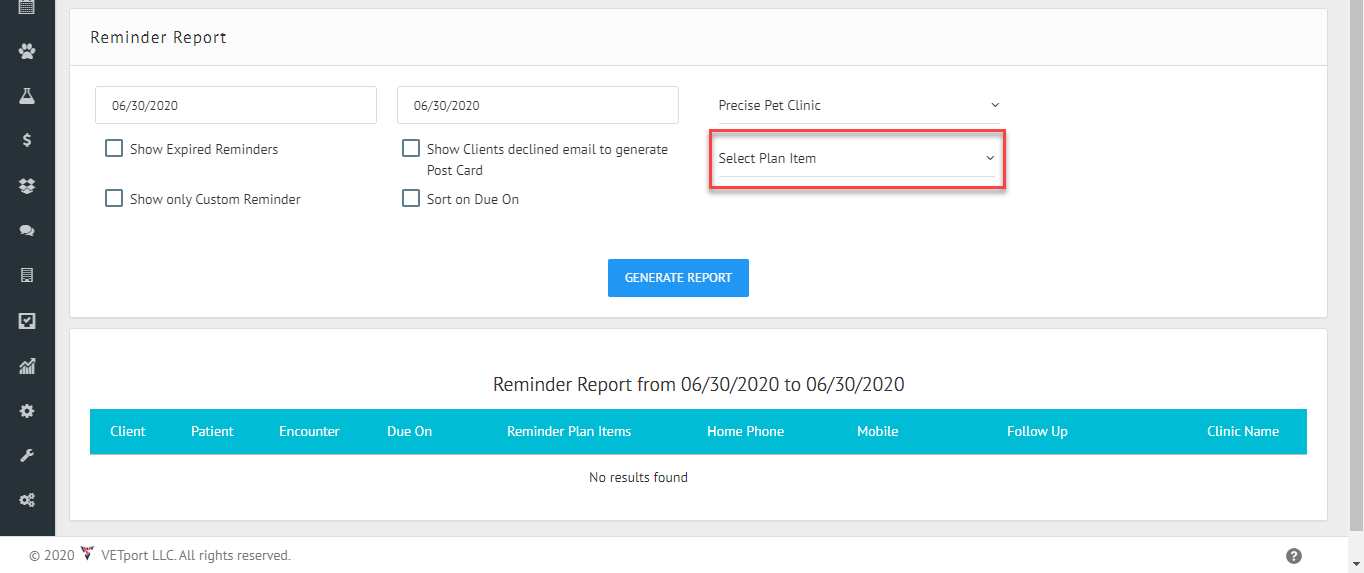Open the Precise Pet Clinic dropdown
This screenshot has height=573, width=1364.
[858, 105]
